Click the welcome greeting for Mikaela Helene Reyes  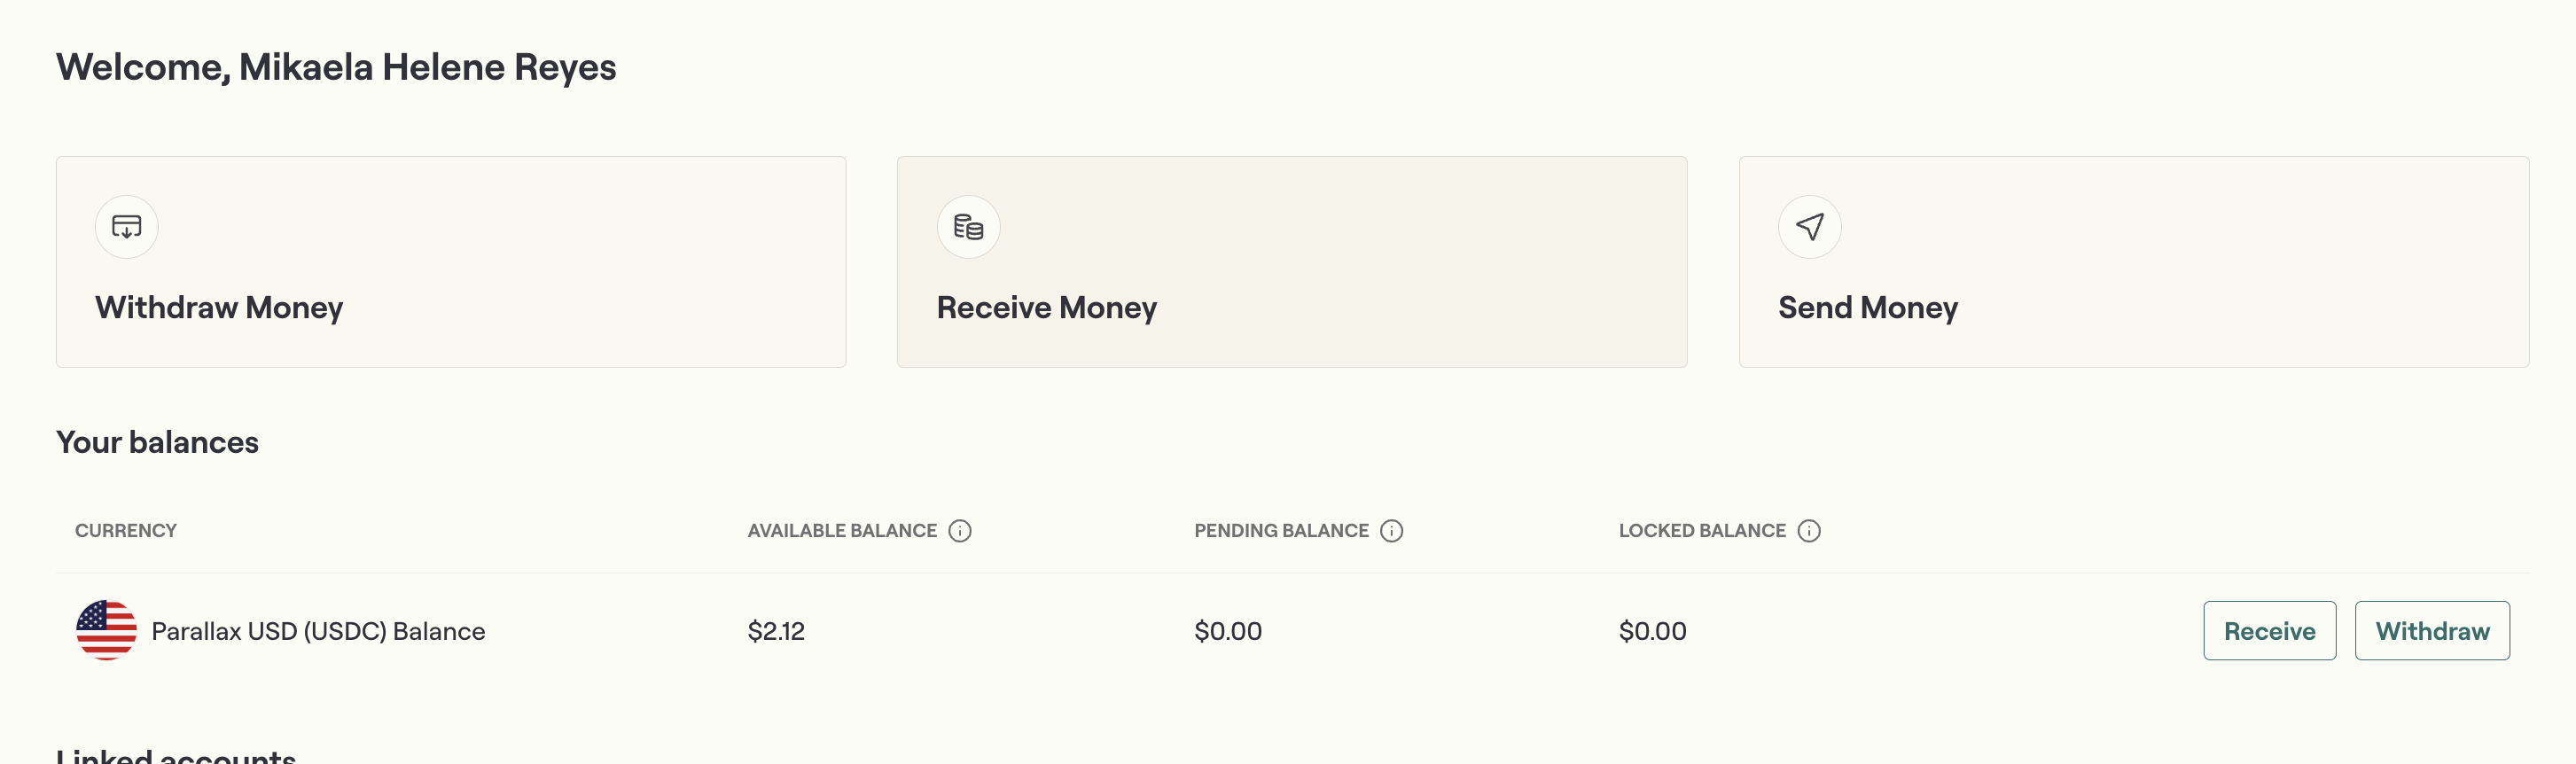click(336, 67)
